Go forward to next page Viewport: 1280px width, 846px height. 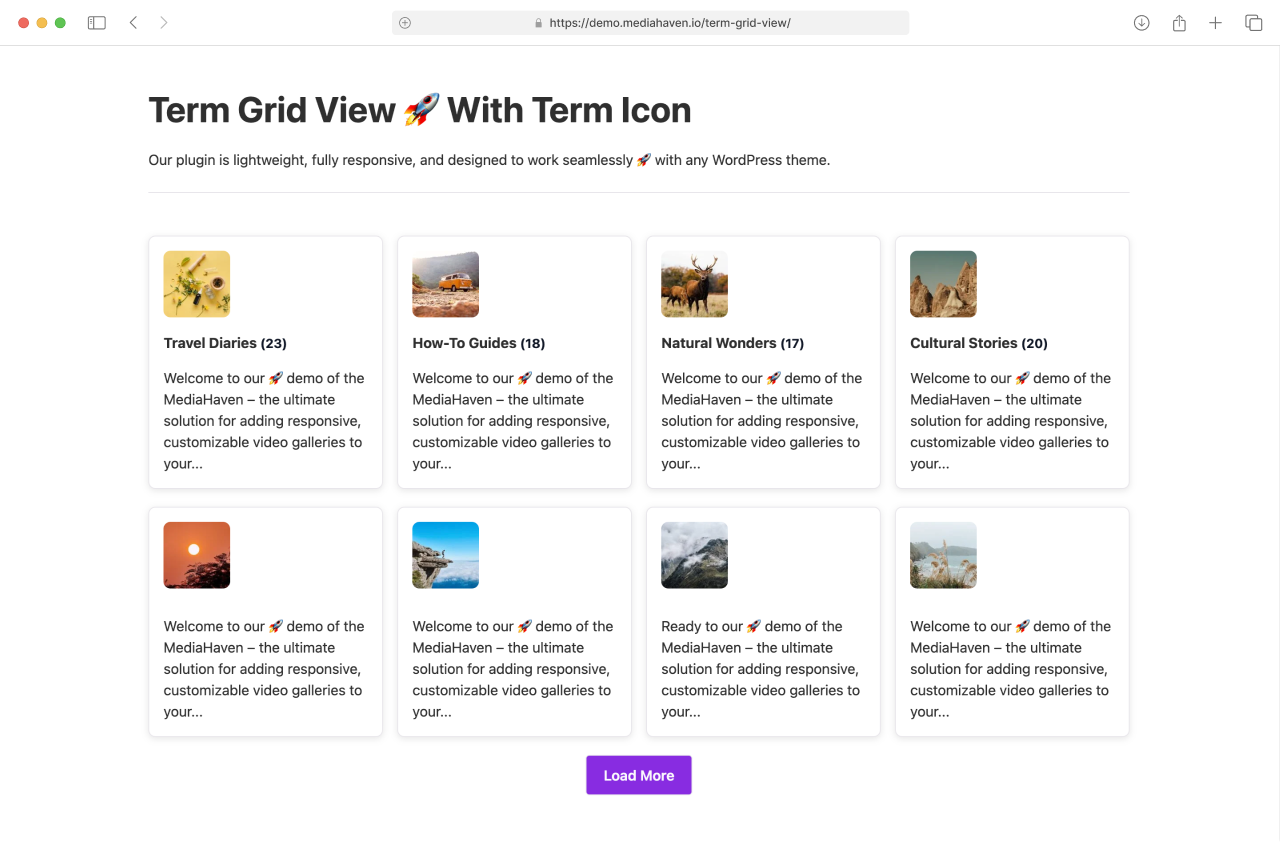[x=164, y=23]
